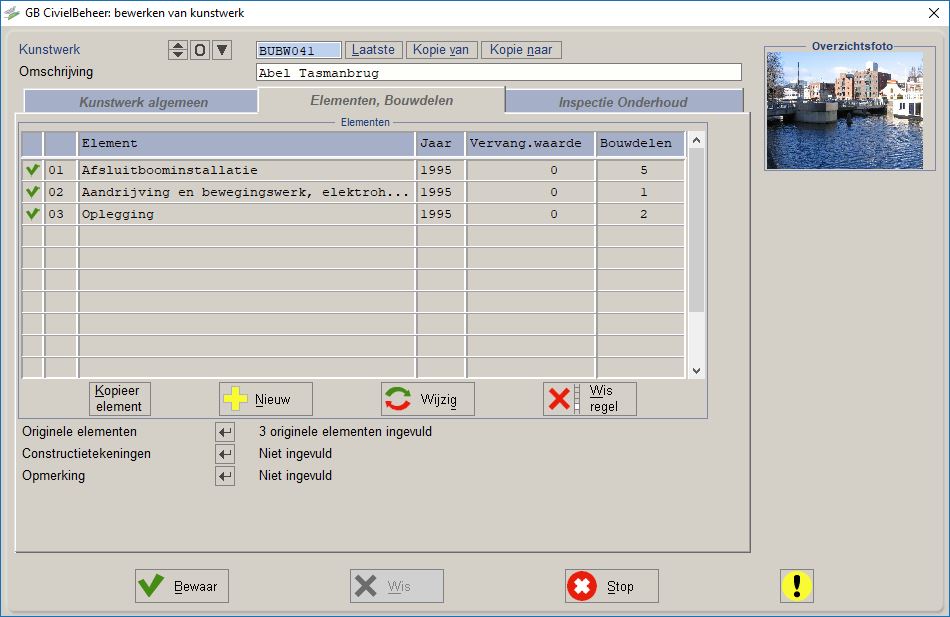The height and width of the screenshot is (617, 950).
Task: Click the O button beside Kunstwerk
Action: click(200, 50)
